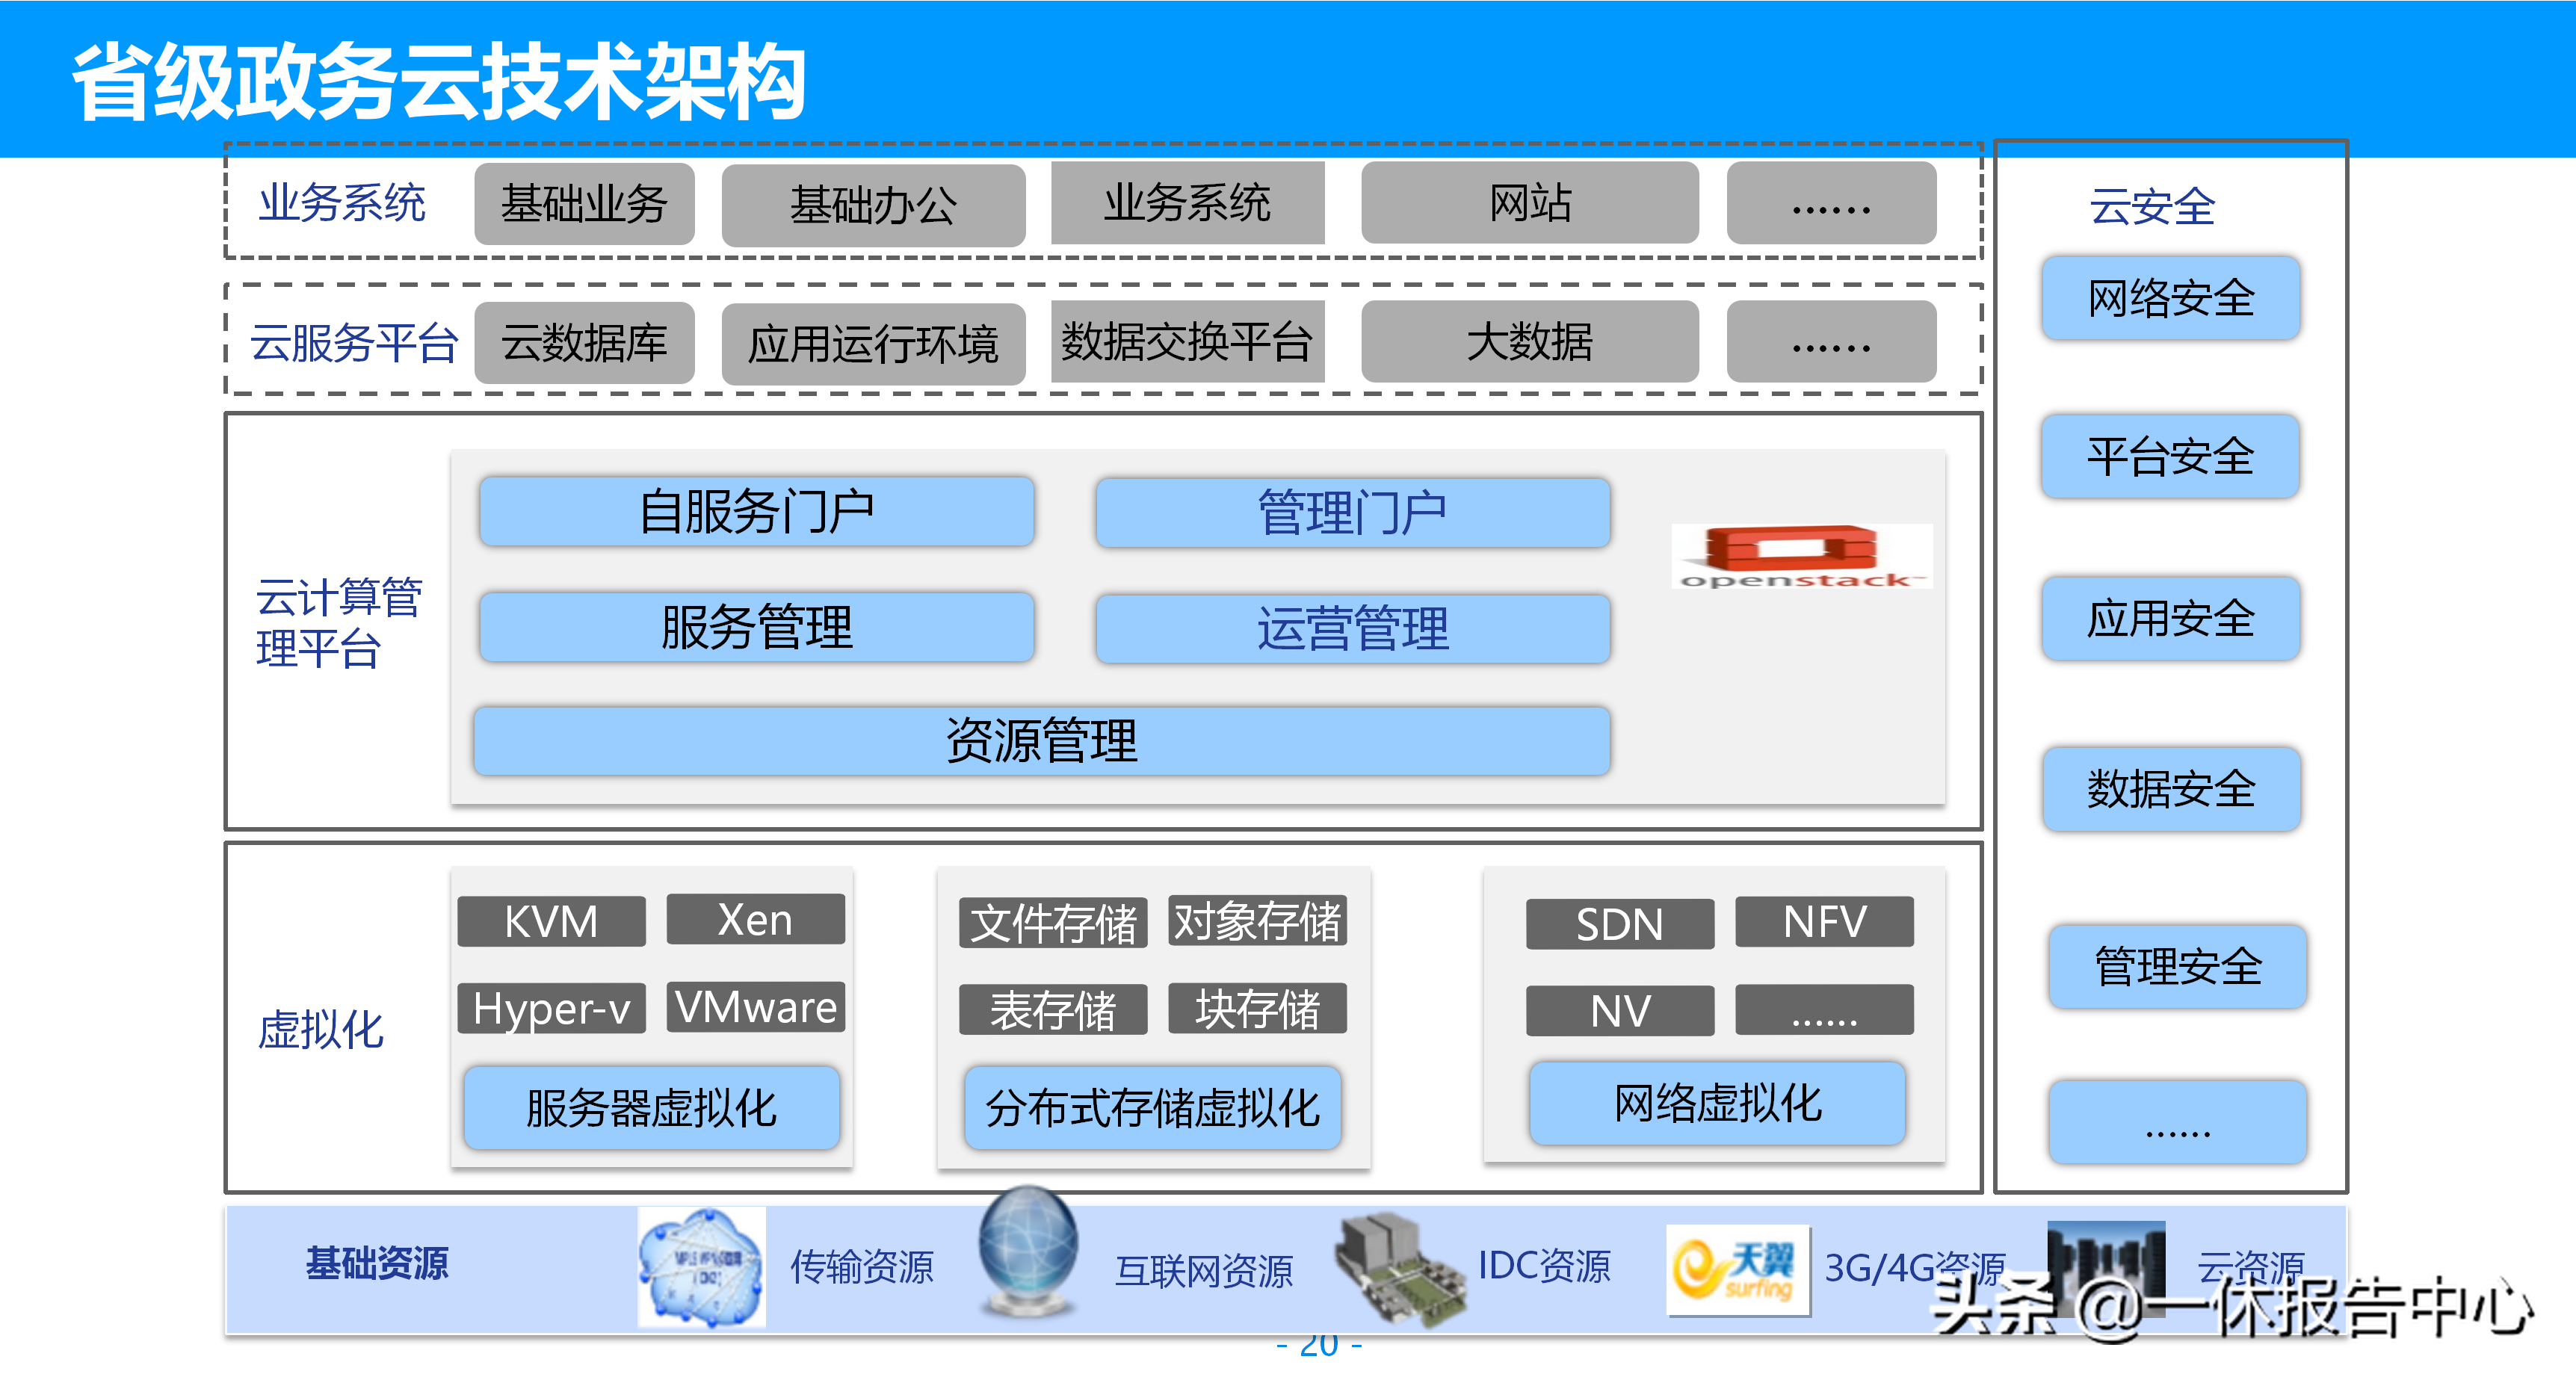
Task: Select the VMware box
Action: (755, 1007)
